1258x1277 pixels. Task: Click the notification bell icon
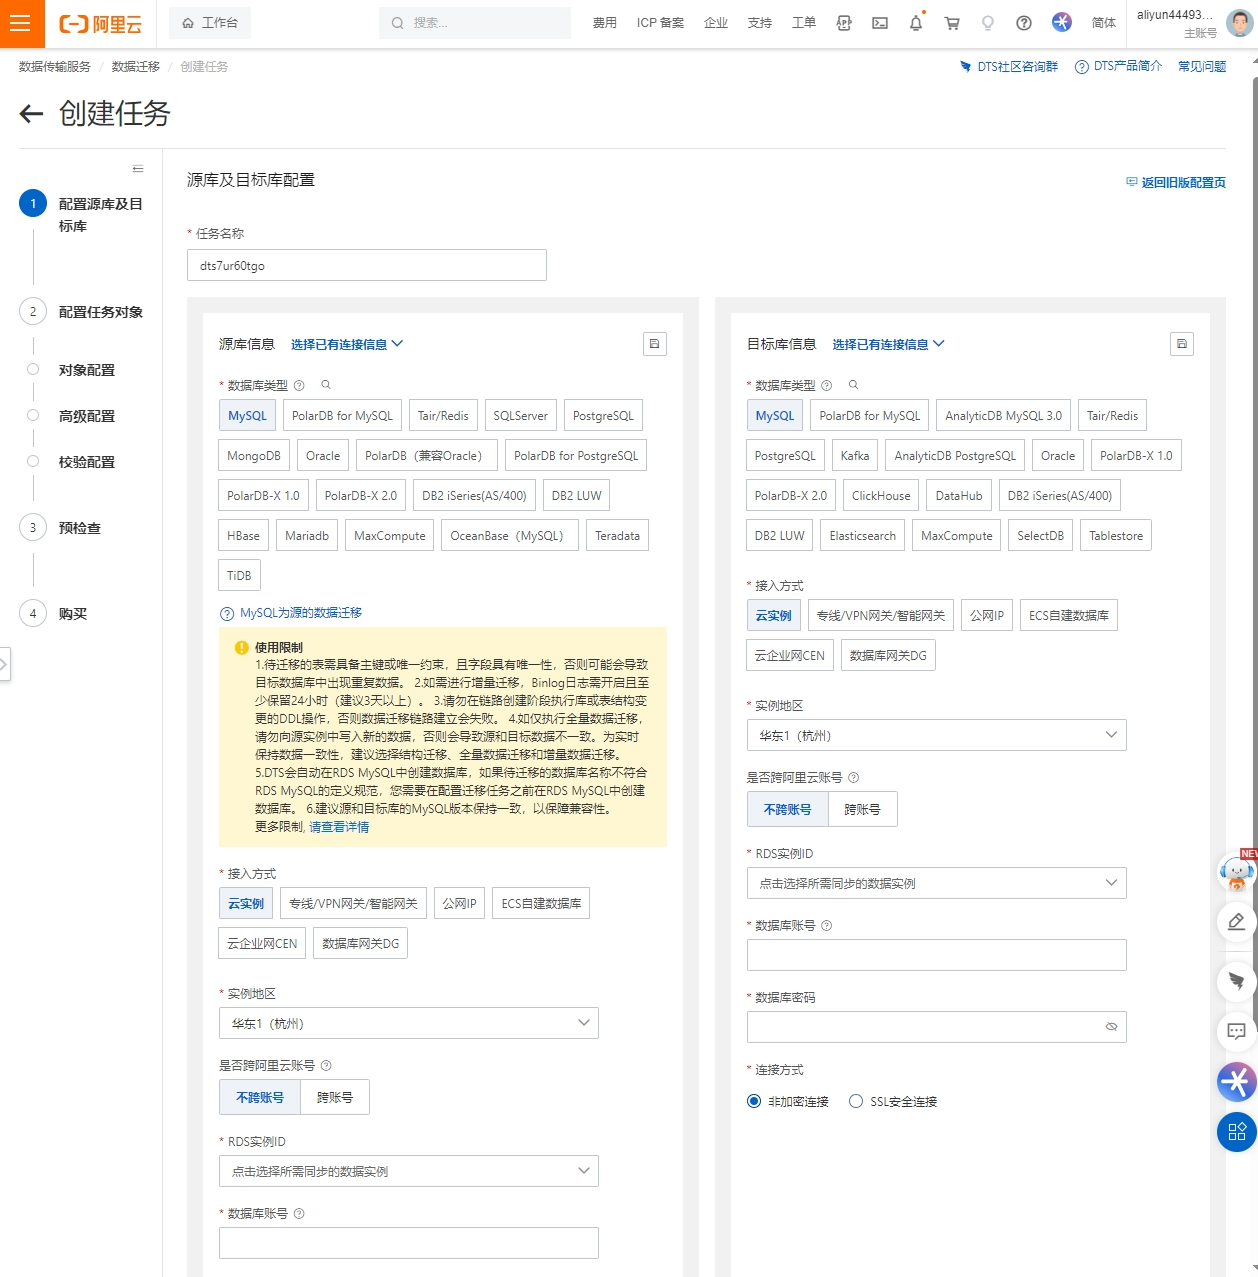click(915, 23)
